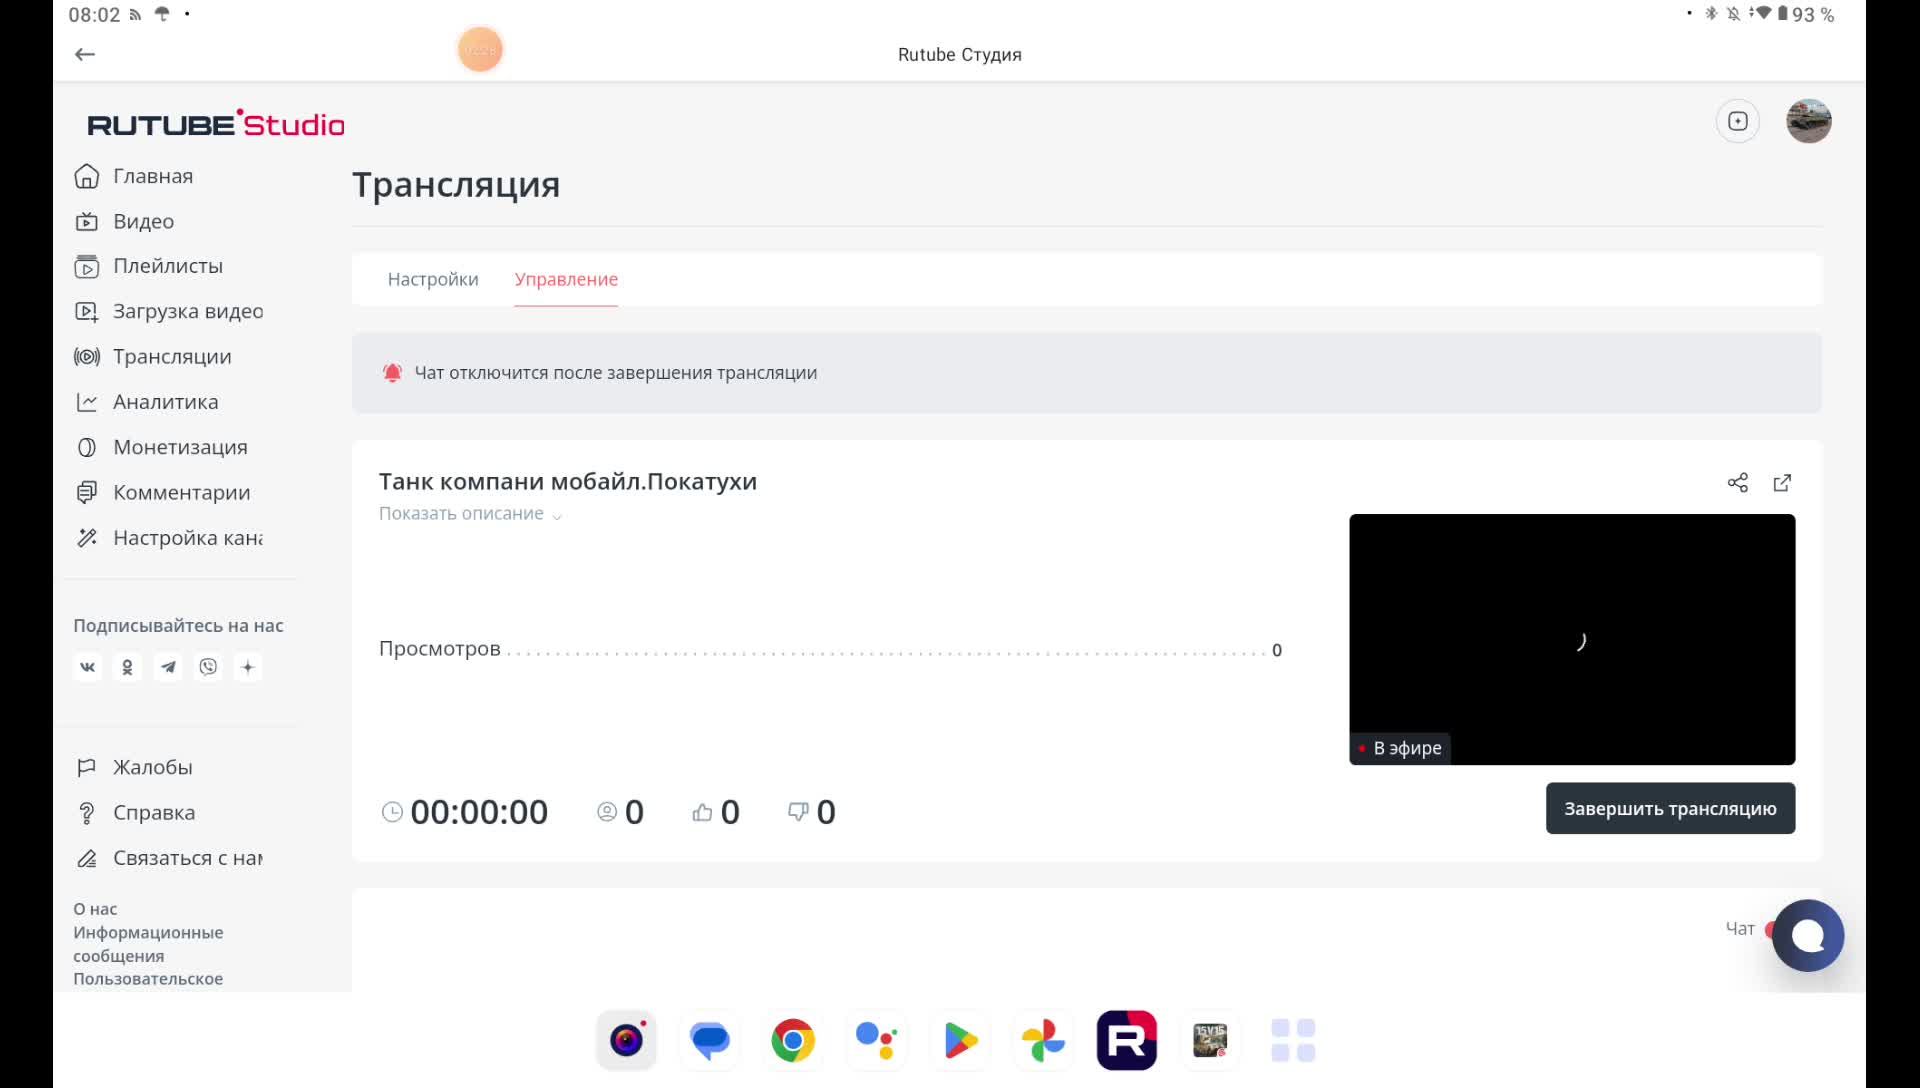Click the Odnoklassniki social icon
The height and width of the screenshot is (1088, 1920).
click(x=128, y=667)
